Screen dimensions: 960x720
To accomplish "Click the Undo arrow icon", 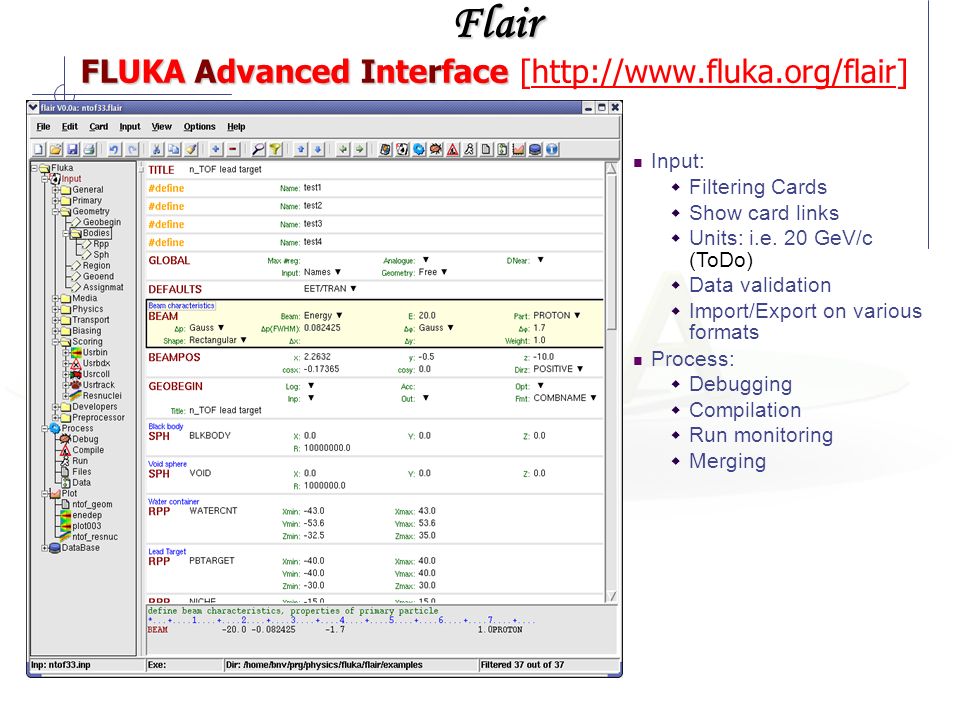I will point(114,149).
